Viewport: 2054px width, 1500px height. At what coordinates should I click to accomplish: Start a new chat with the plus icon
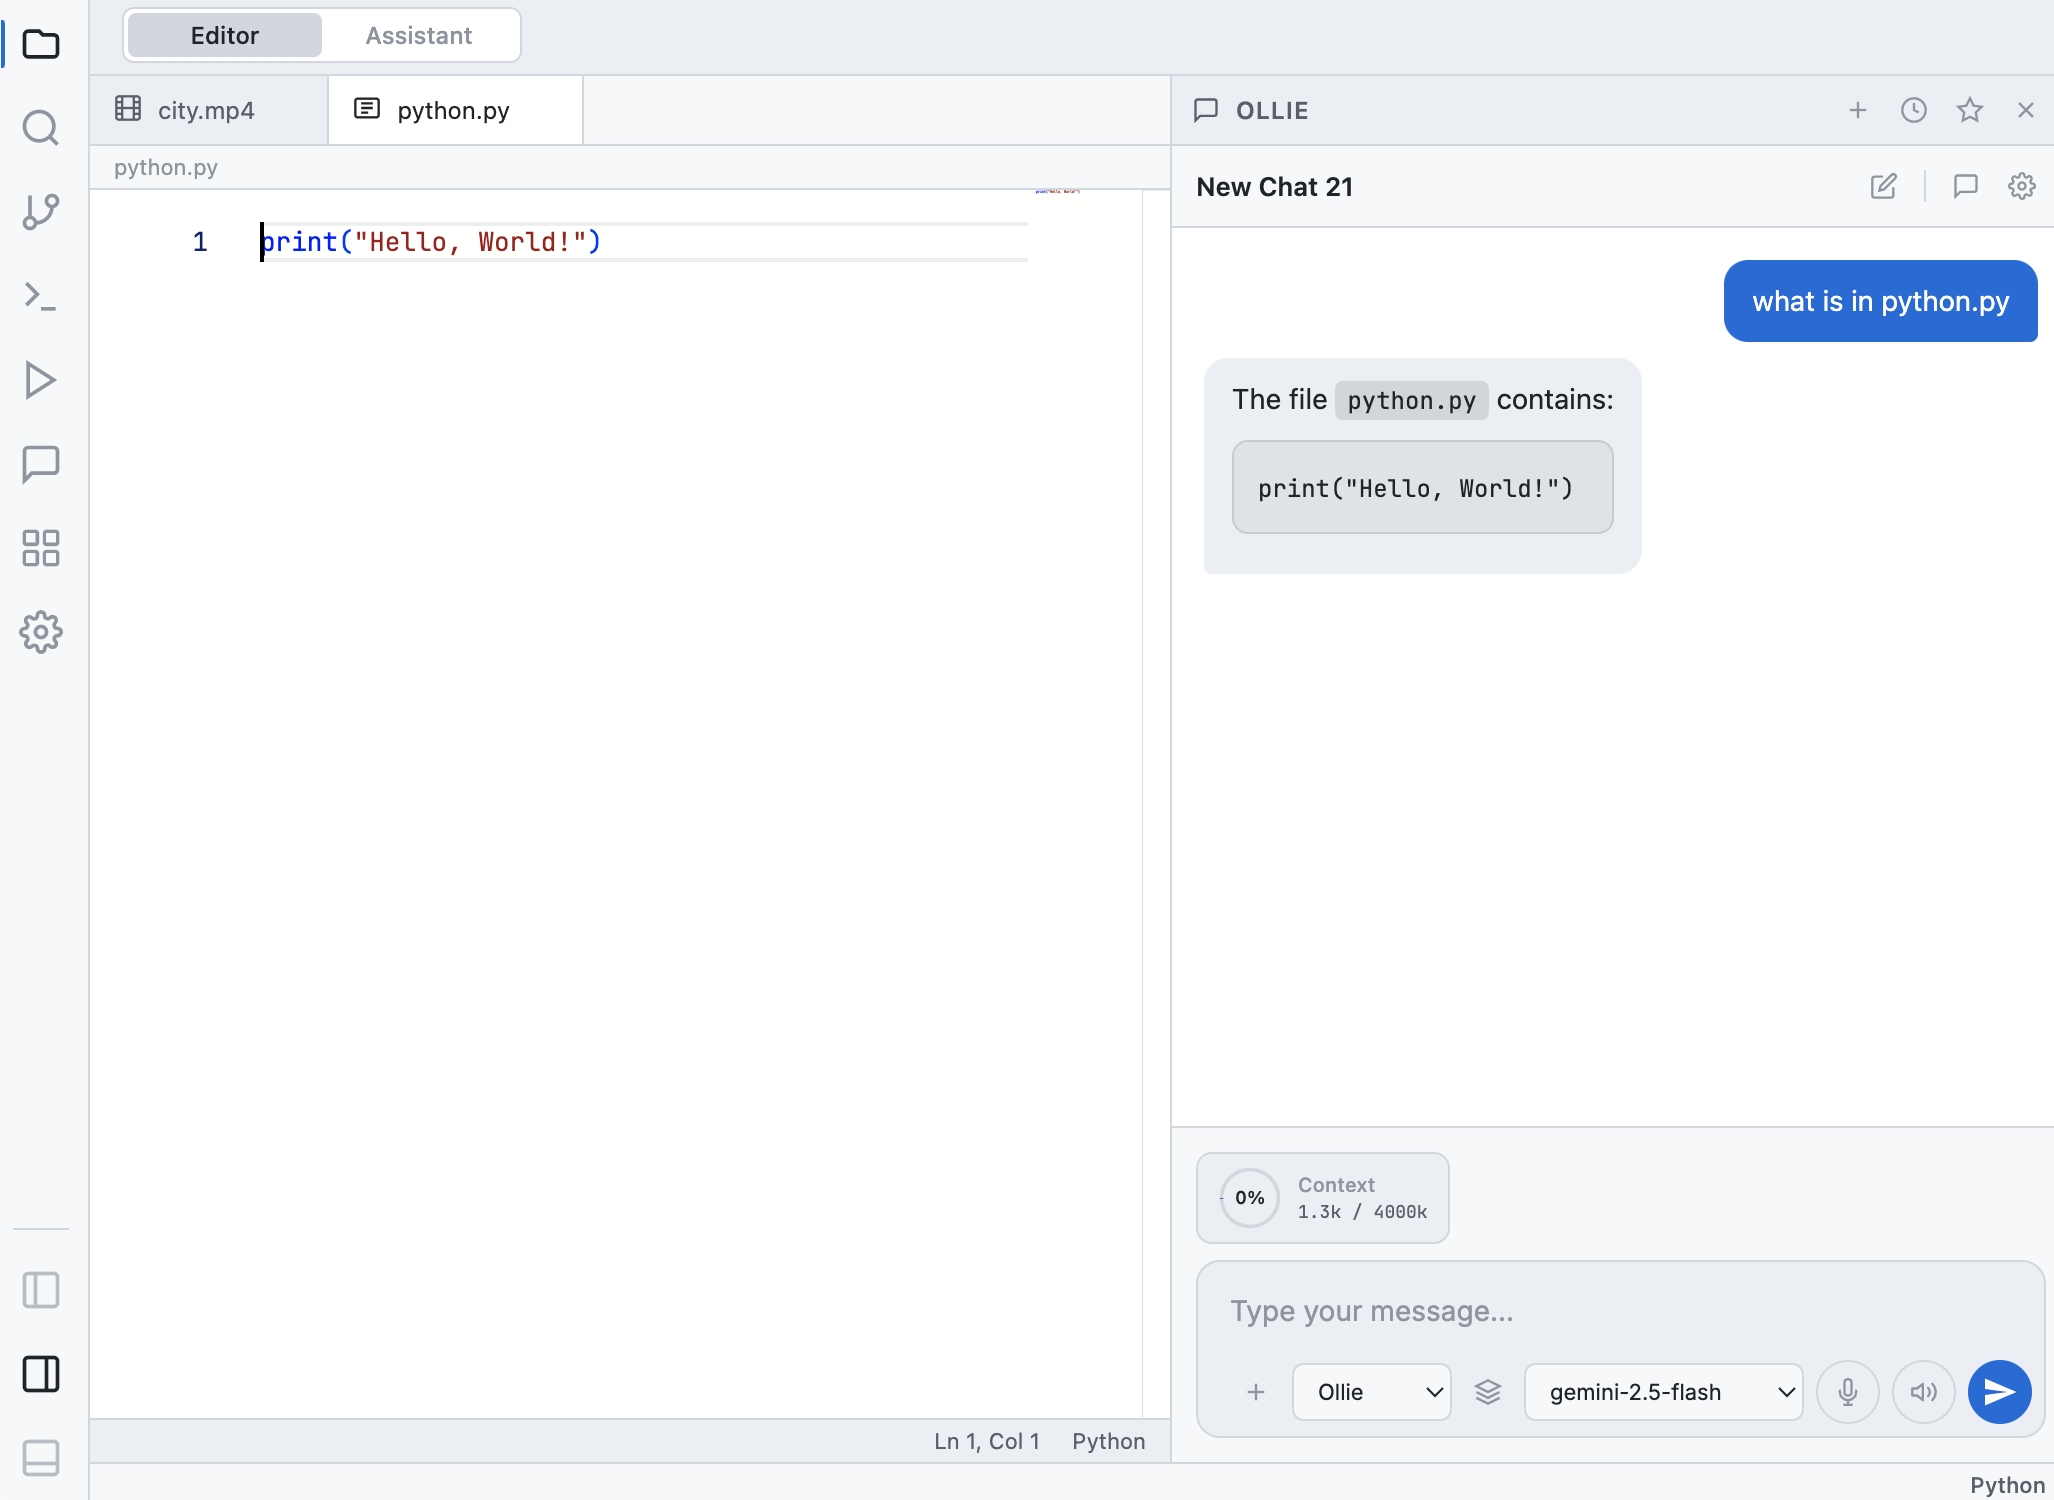click(1857, 110)
